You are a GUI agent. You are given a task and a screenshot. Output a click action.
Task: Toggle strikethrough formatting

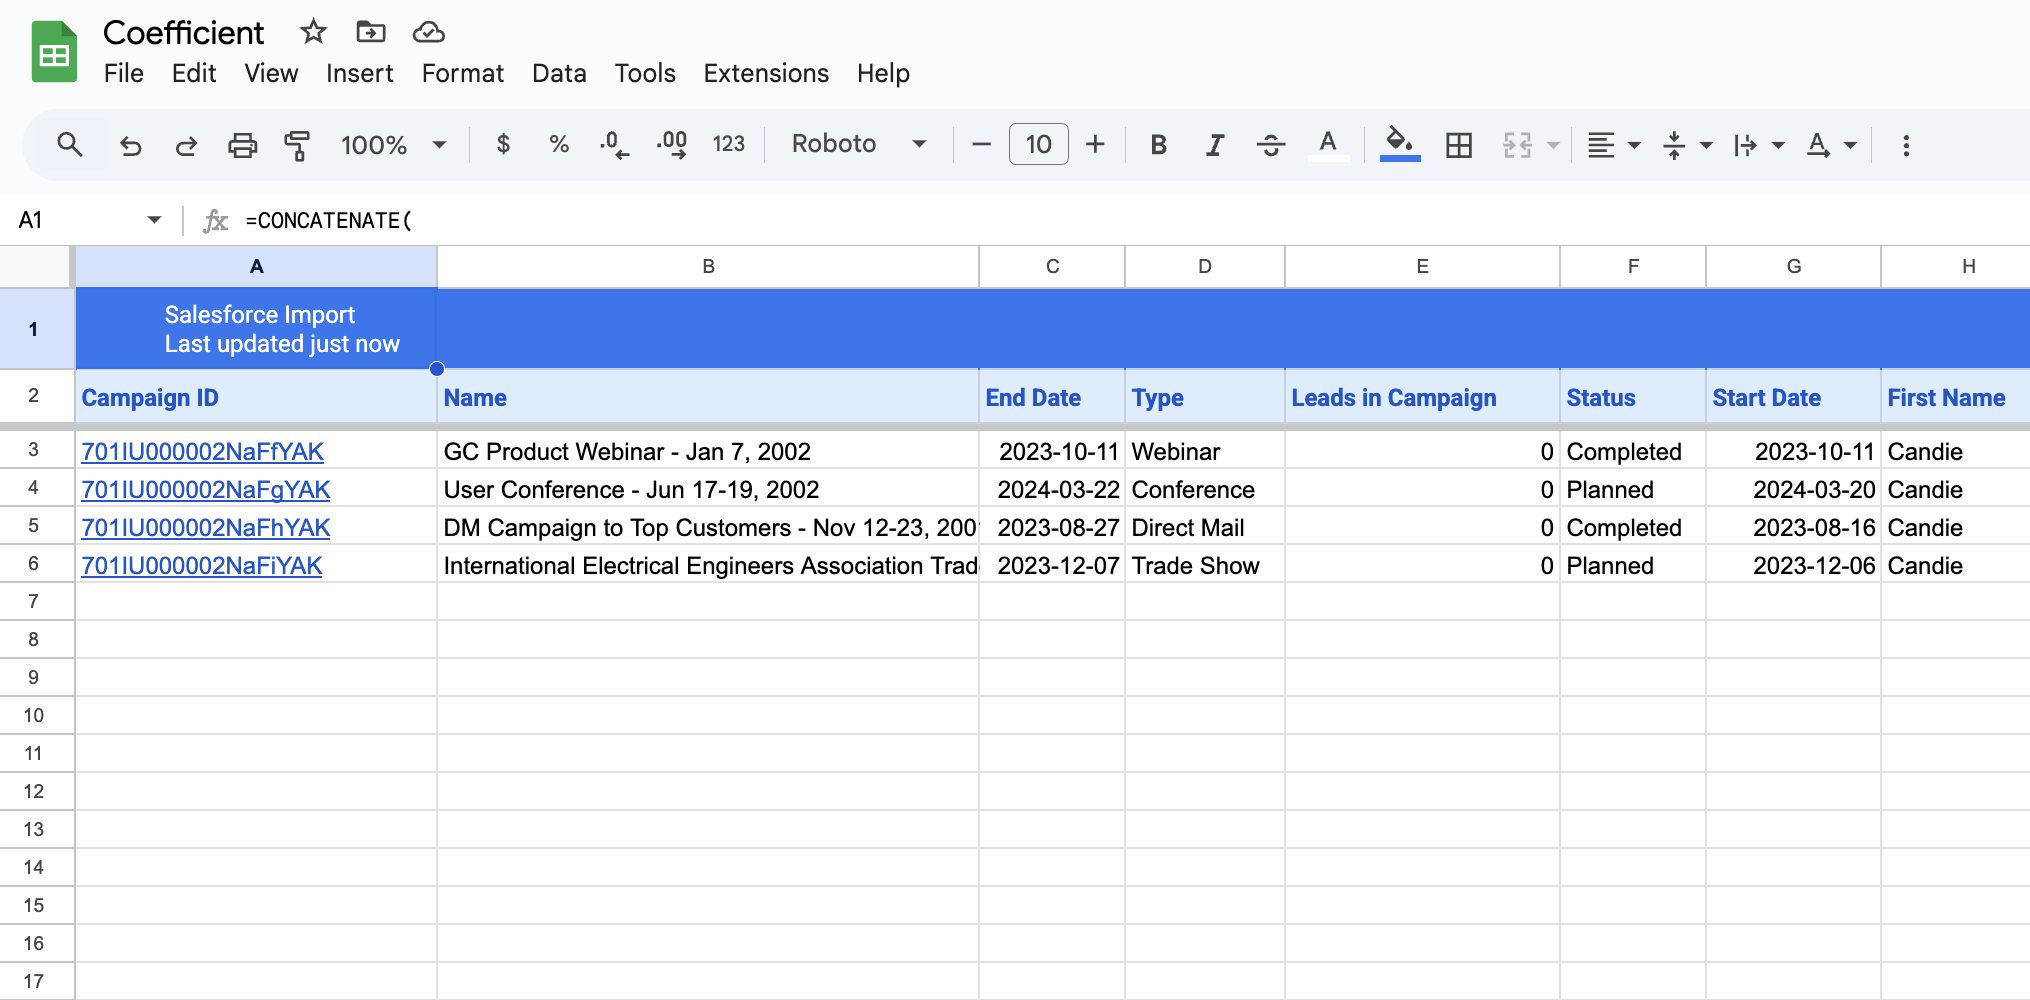(1270, 145)
